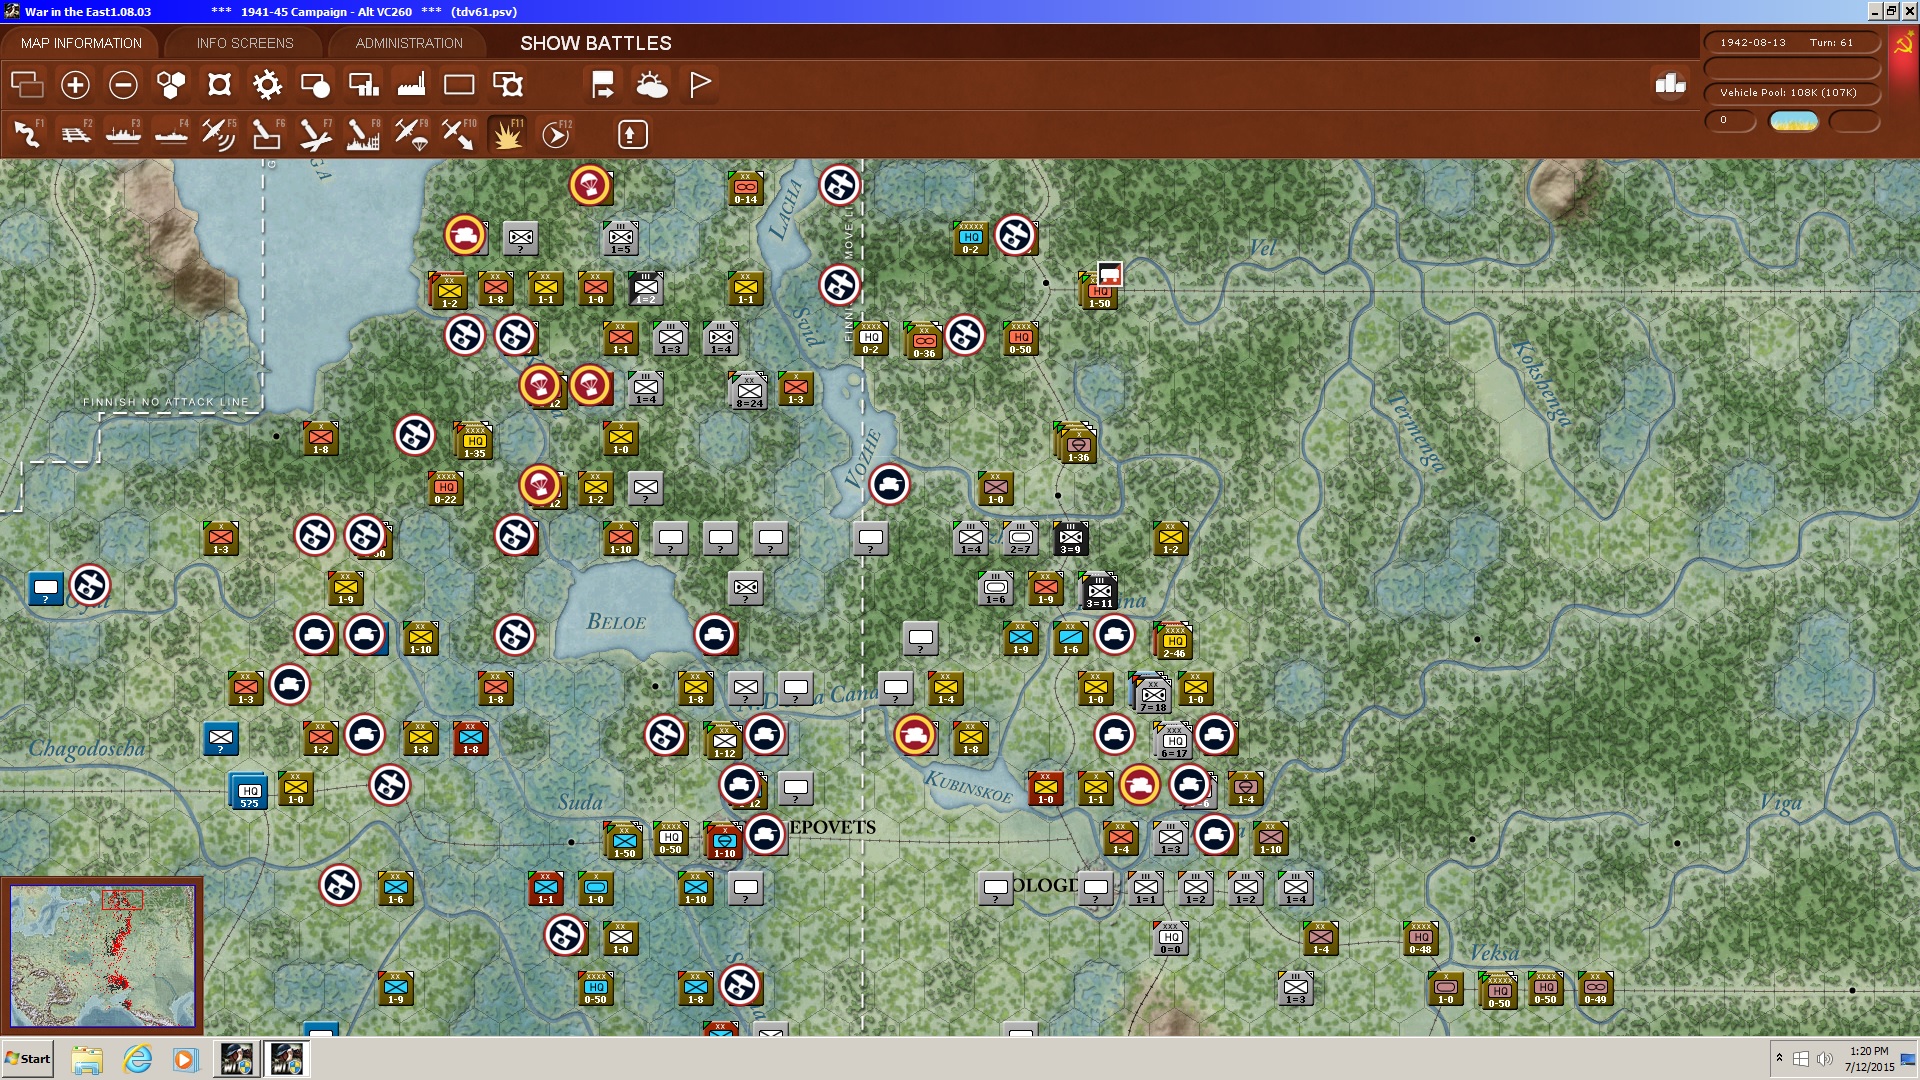Select the HQ 0=0 grey counter
1920x1080 pixels.
tap(1170, 938)
